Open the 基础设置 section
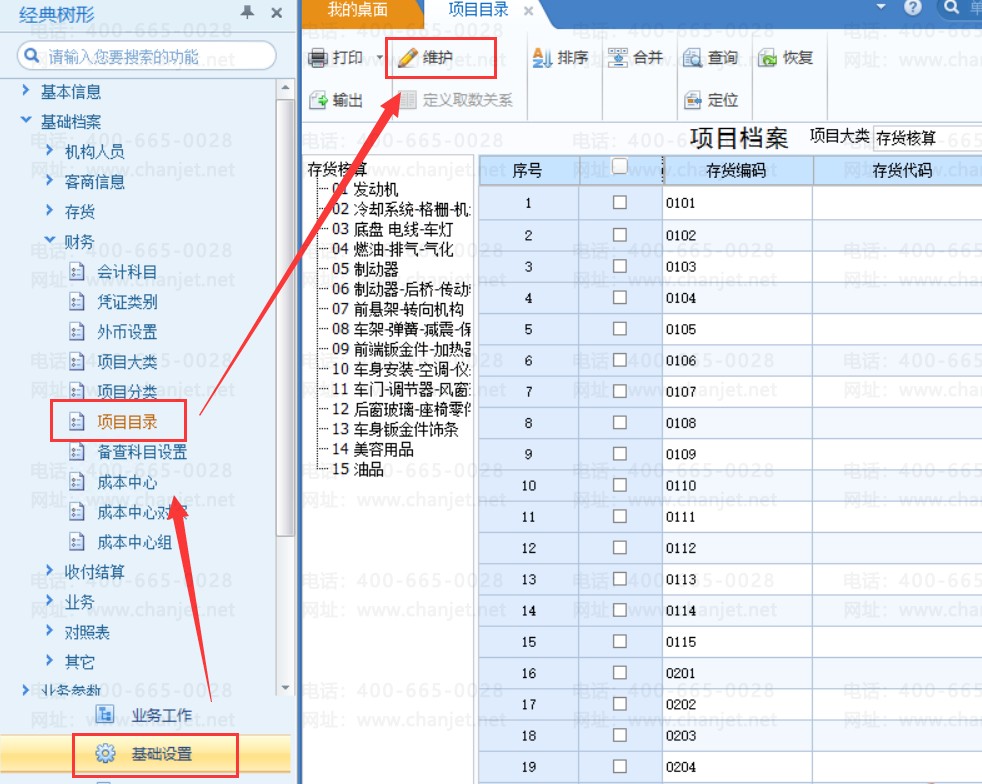Screen dimensions: 982x784 point(145,753)
